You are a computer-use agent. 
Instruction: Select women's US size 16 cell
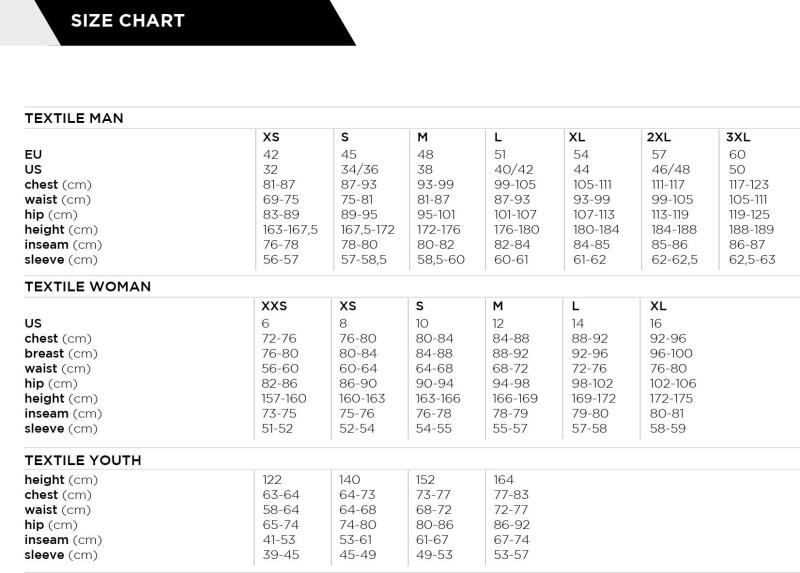coord(656,324)
